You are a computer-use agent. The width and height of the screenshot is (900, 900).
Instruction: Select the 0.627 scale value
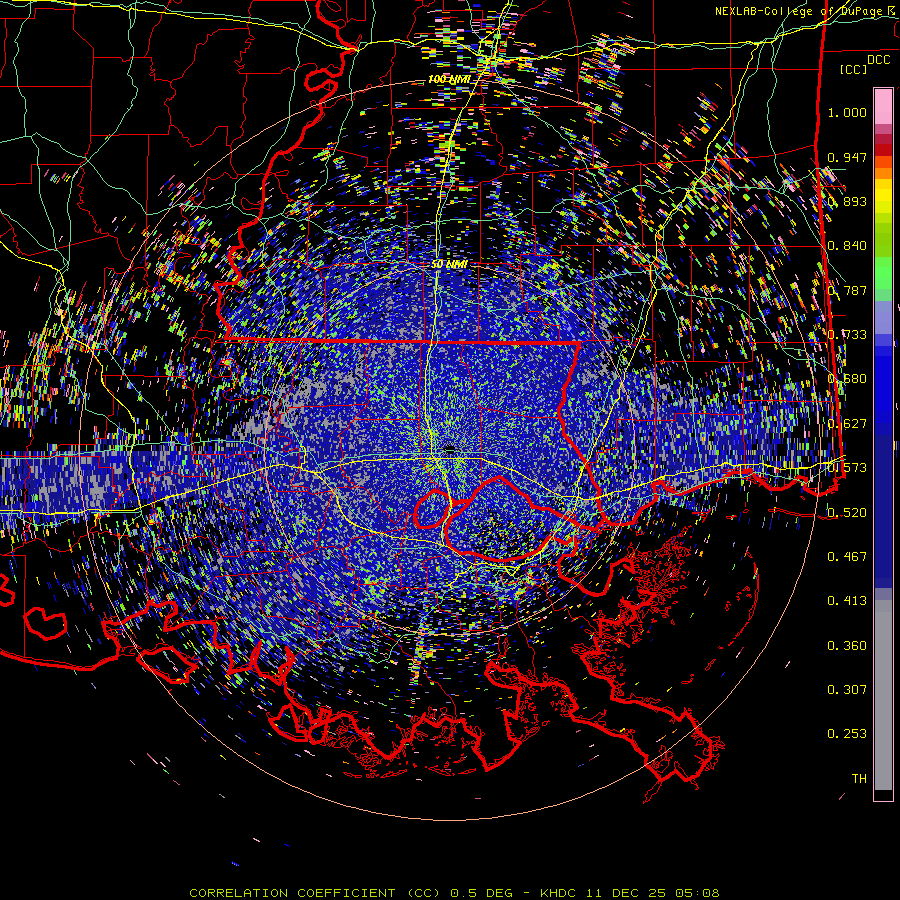[x=847, y=424]
